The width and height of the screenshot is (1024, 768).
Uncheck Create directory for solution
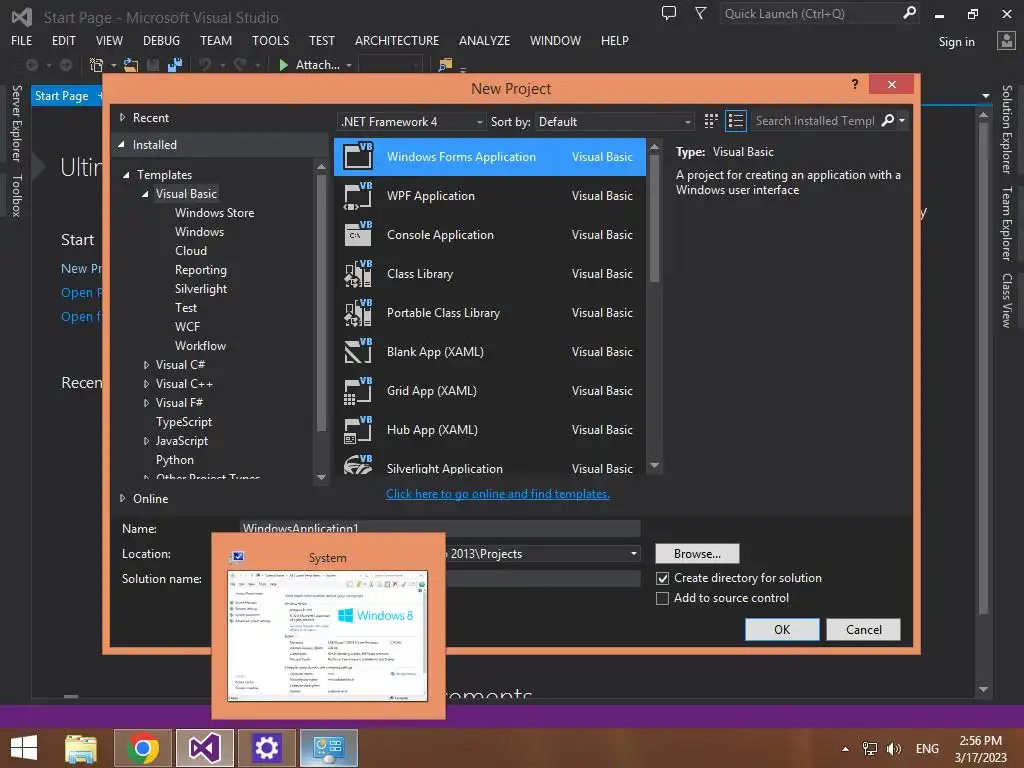tap(663, 579)
